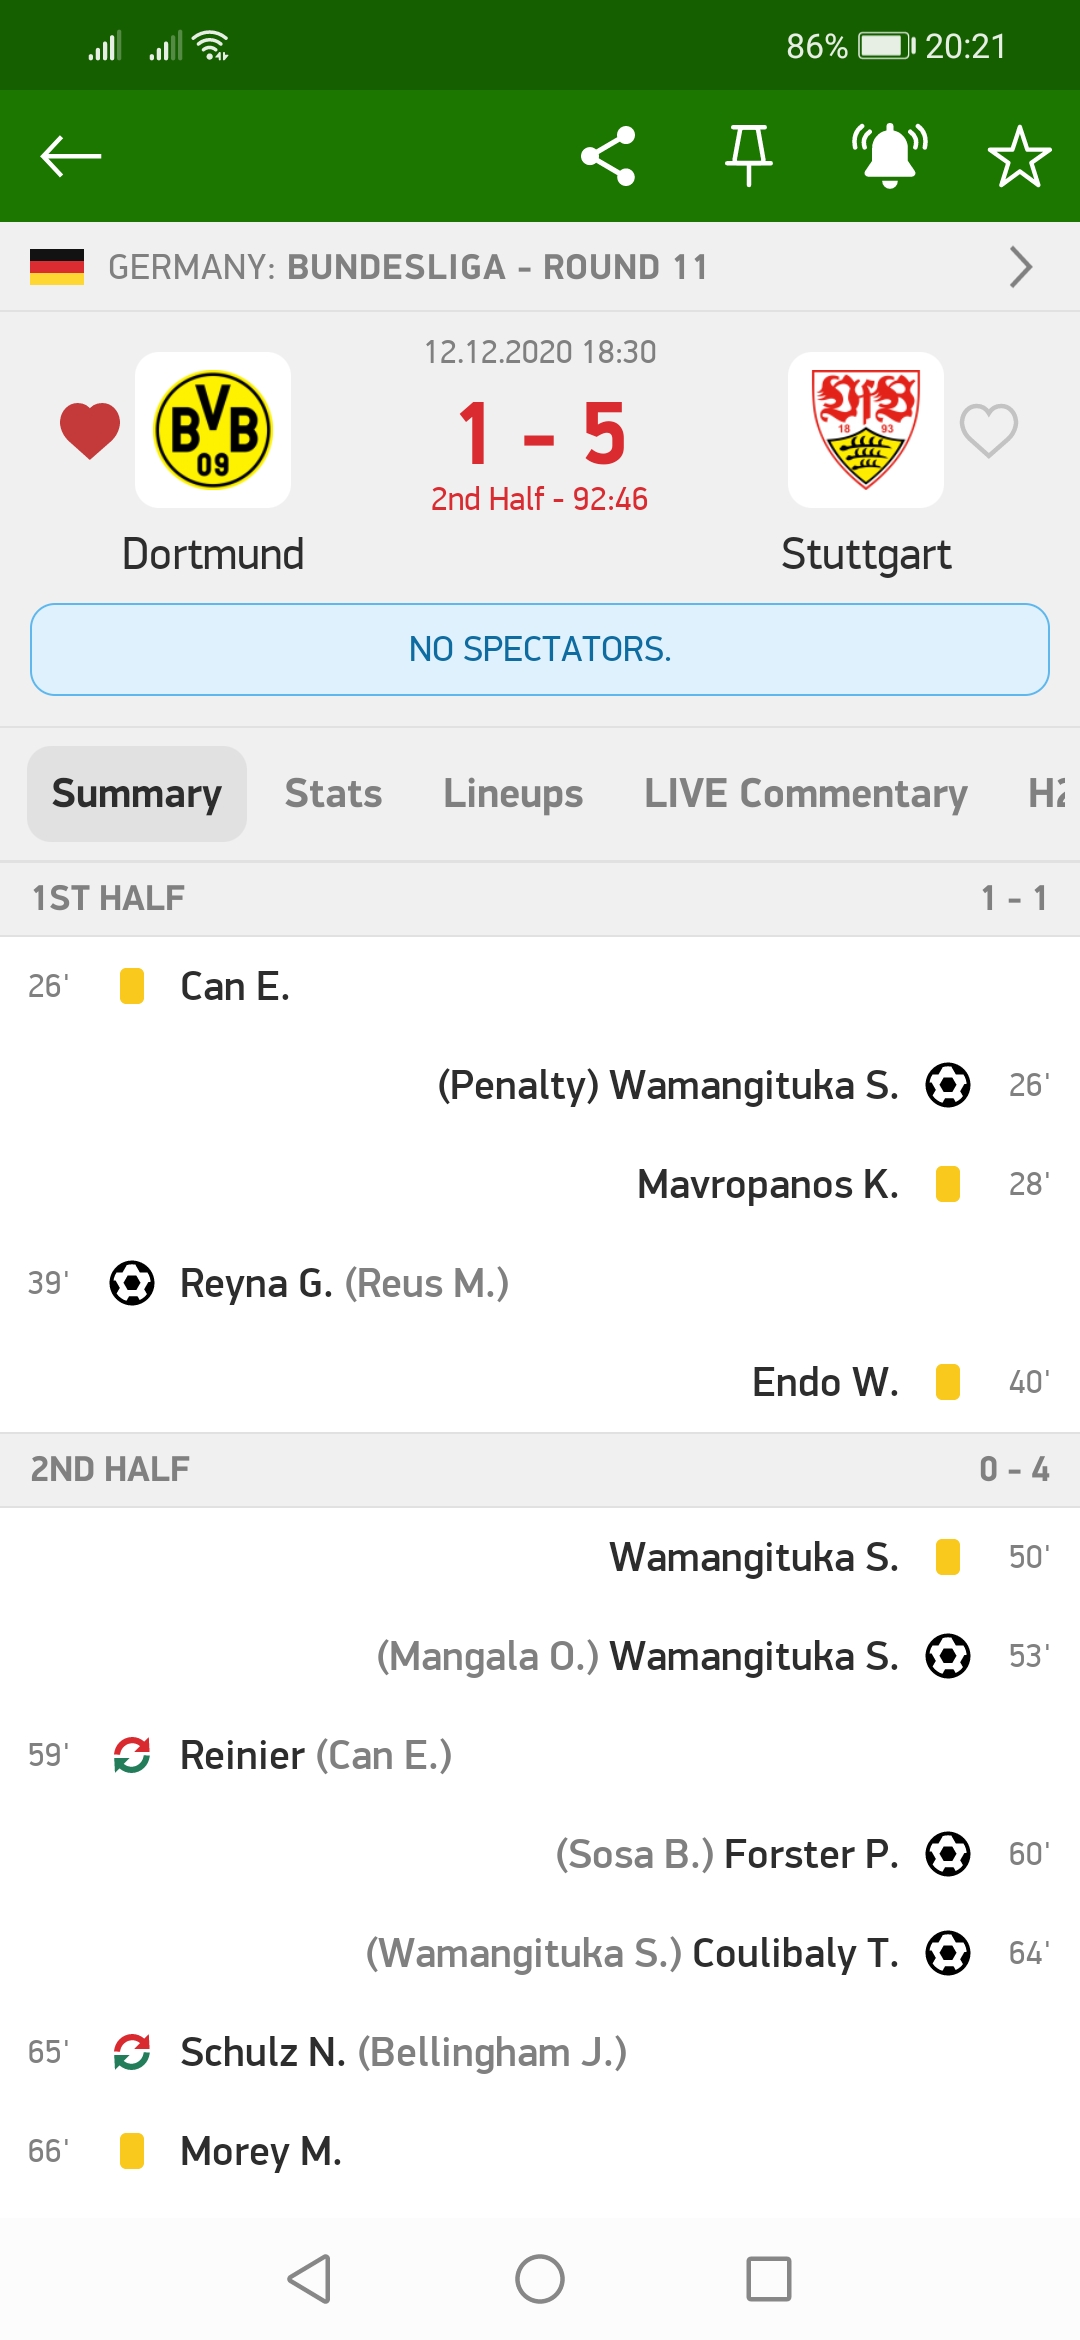The width and height of the screenshot is (1080, 2340).
Task: Click the NO SPECTATORS banner
Action: point(540,648)
